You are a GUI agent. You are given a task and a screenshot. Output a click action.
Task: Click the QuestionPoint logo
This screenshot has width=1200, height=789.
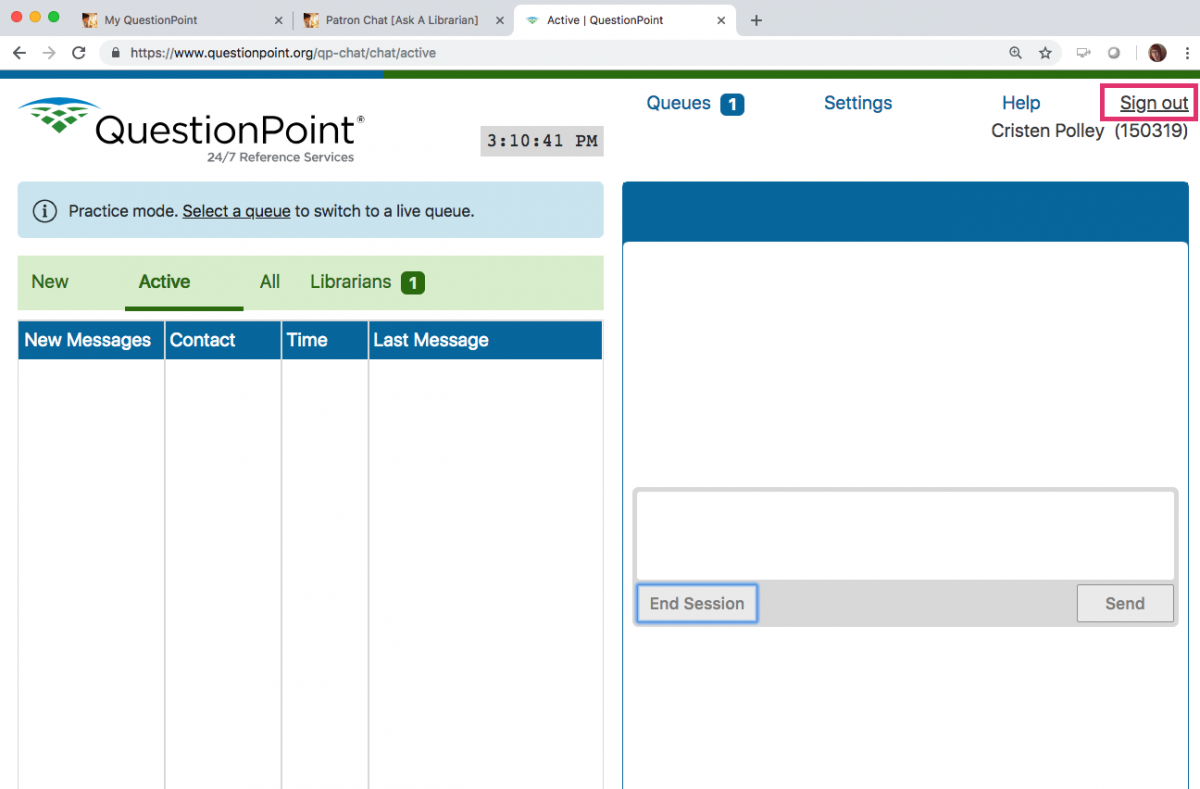coord(190,129)
